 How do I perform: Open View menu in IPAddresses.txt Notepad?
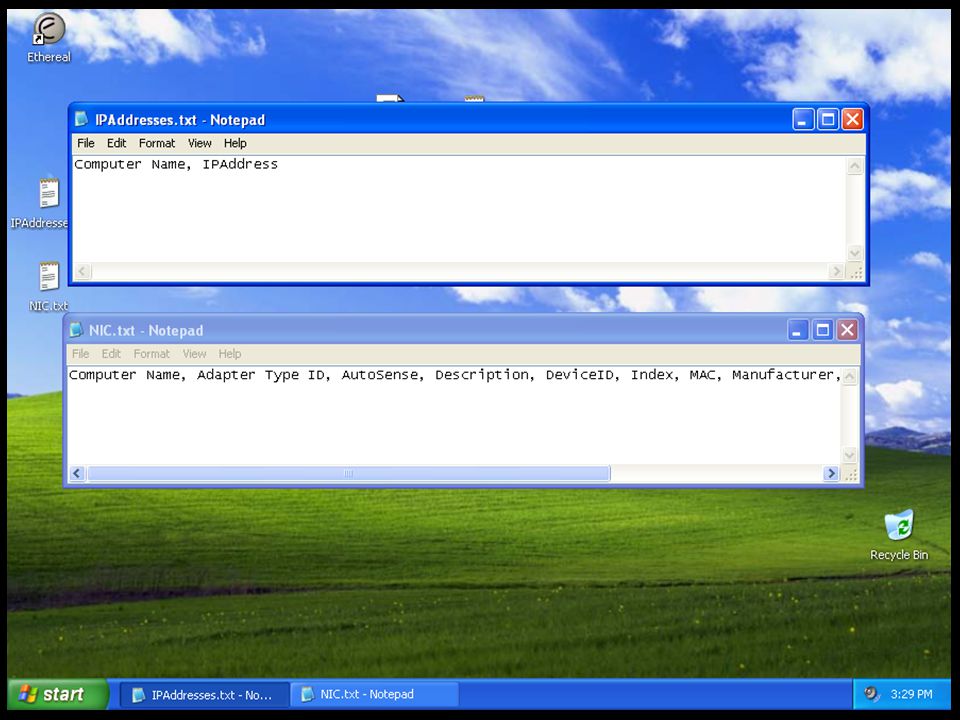pos(200,143)
